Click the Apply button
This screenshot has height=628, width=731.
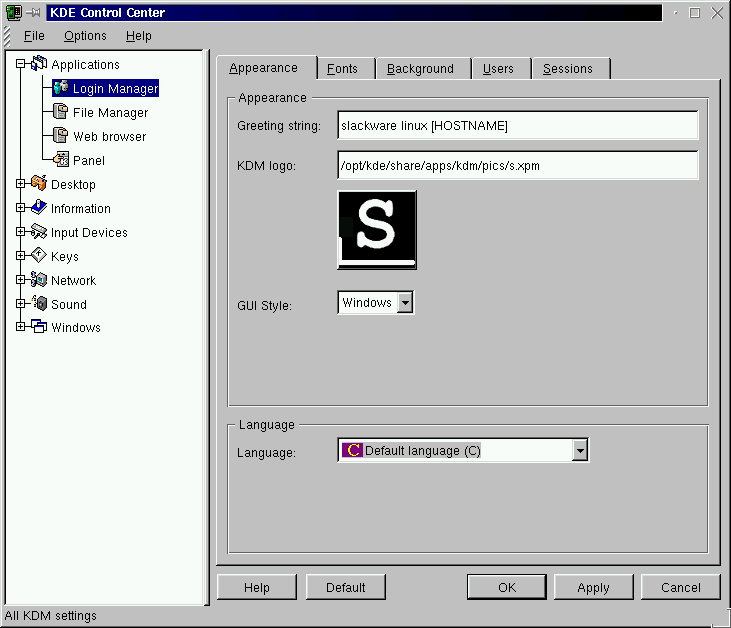point(593,587)
